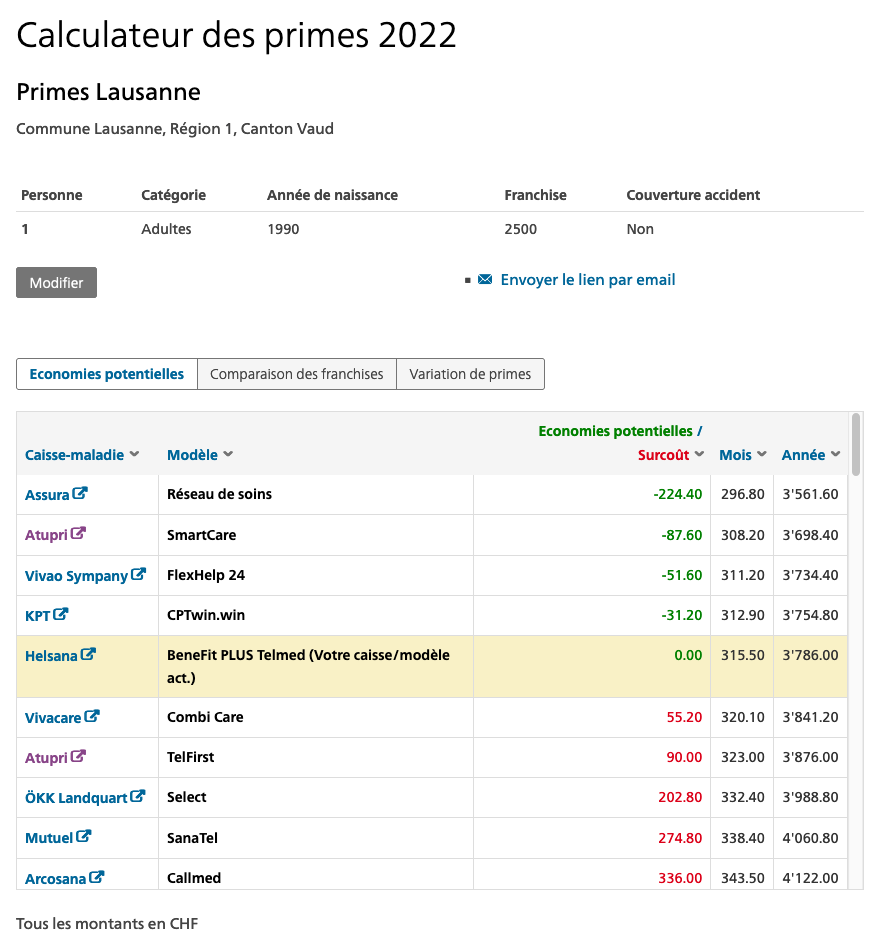Open the Vivao Sympany insurer link

click(x=76, y=576)
